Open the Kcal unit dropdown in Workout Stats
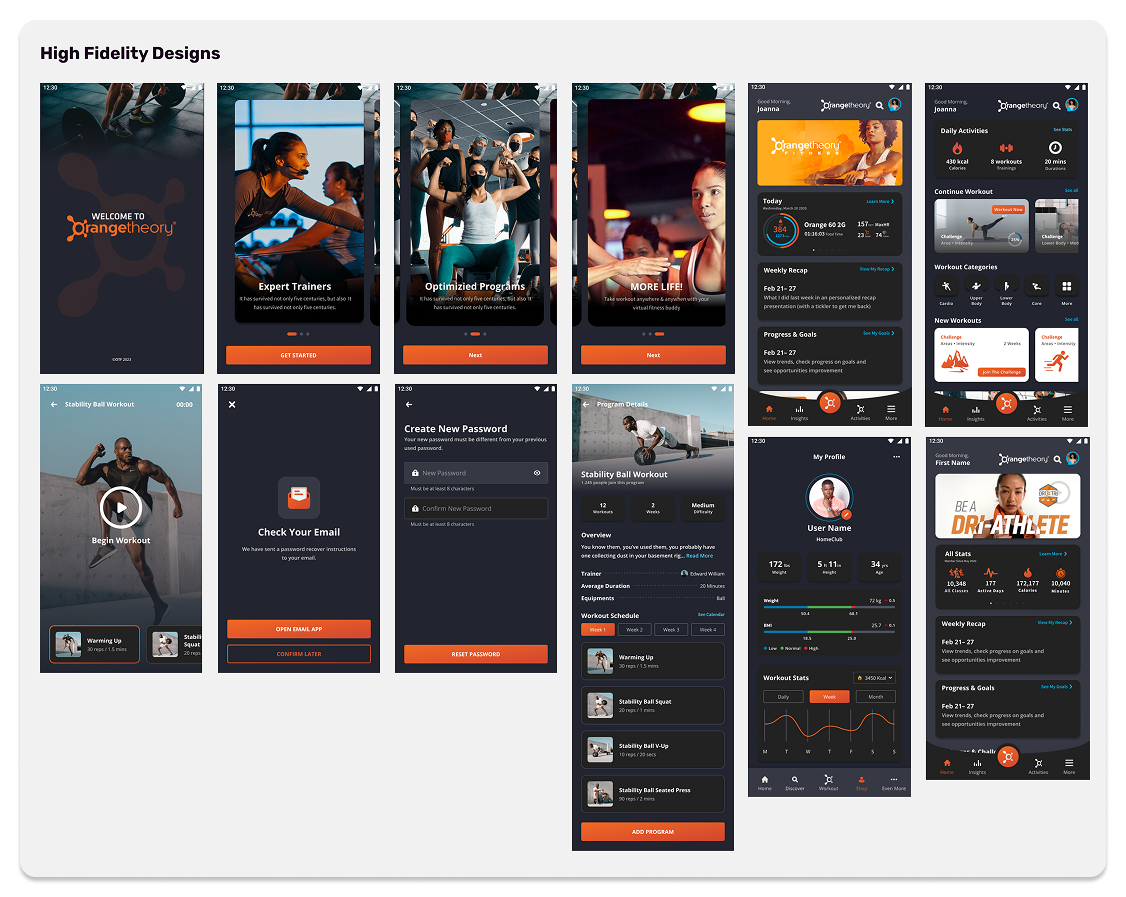The height and width of the screenshot is (897, 1126). point(874,677)
